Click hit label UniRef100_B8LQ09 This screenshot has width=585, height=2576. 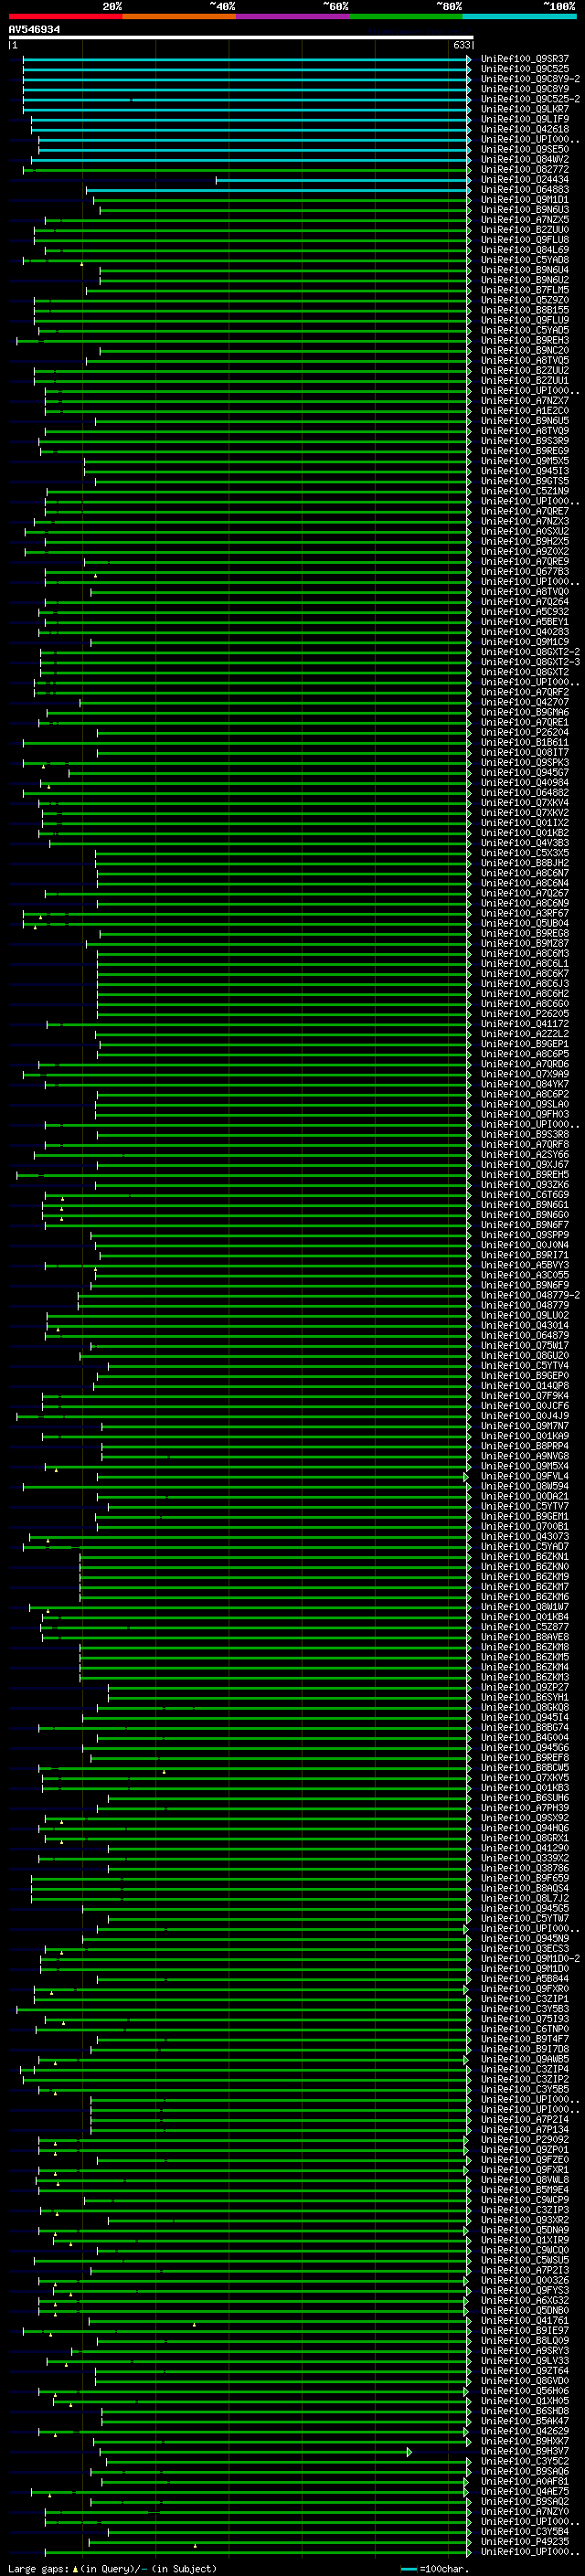pyautogui.click(x=525, y=2341)
